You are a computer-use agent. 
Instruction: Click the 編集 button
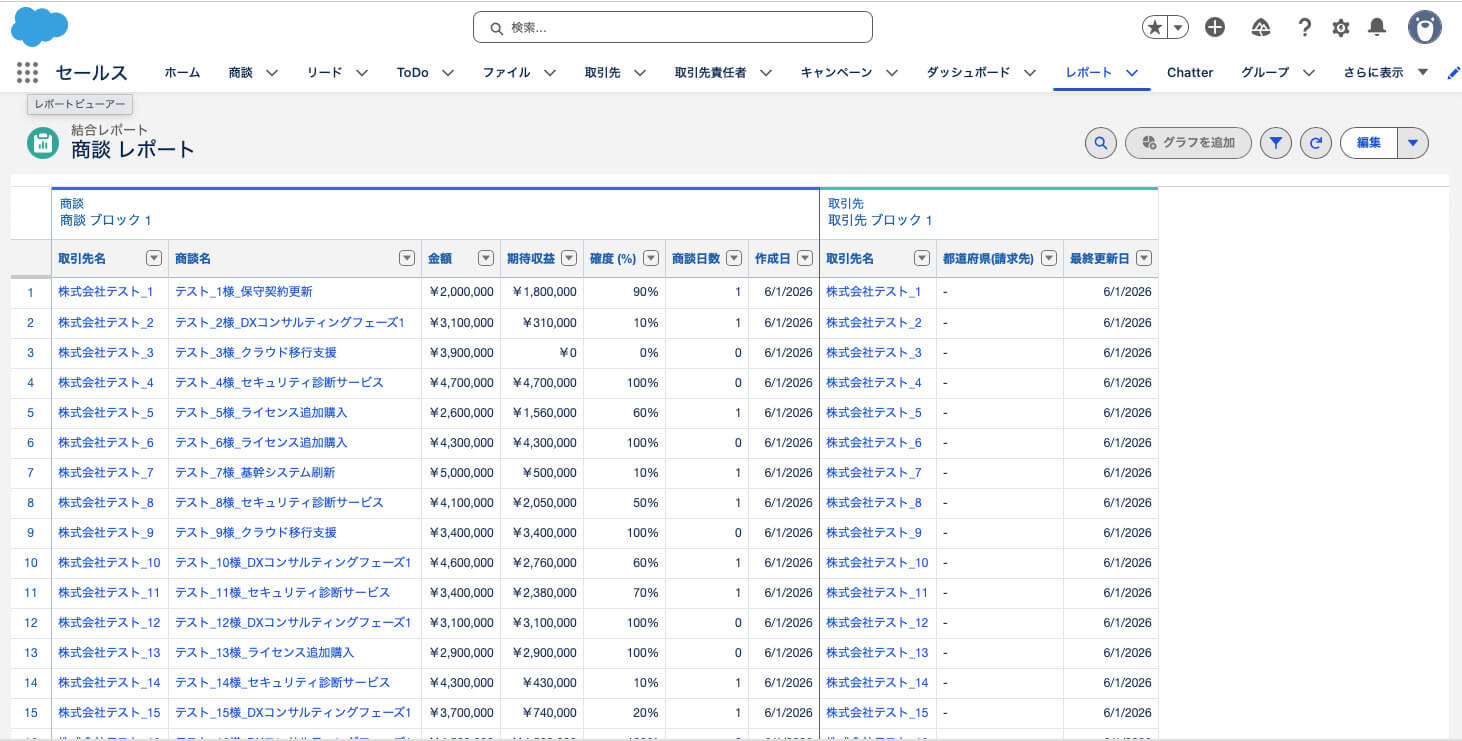coord(1368,143)
